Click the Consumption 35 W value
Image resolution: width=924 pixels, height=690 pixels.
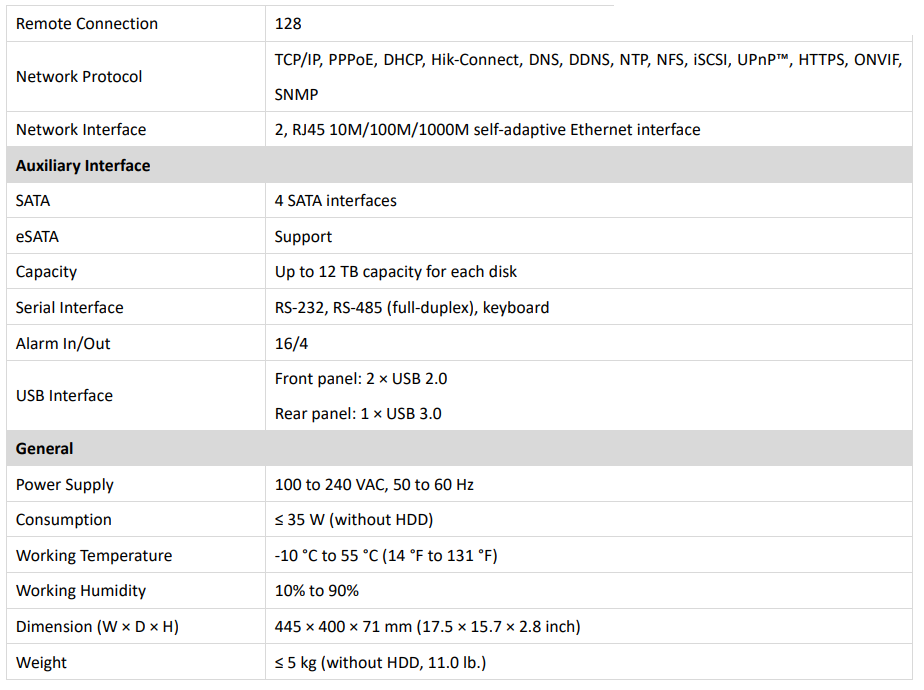point(353,519)
